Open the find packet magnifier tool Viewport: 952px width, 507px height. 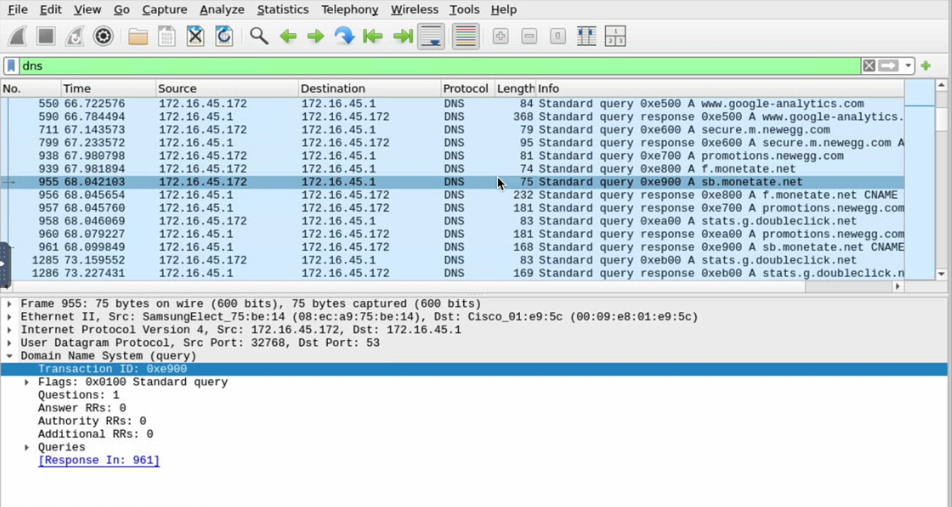(x=259, y=37)
